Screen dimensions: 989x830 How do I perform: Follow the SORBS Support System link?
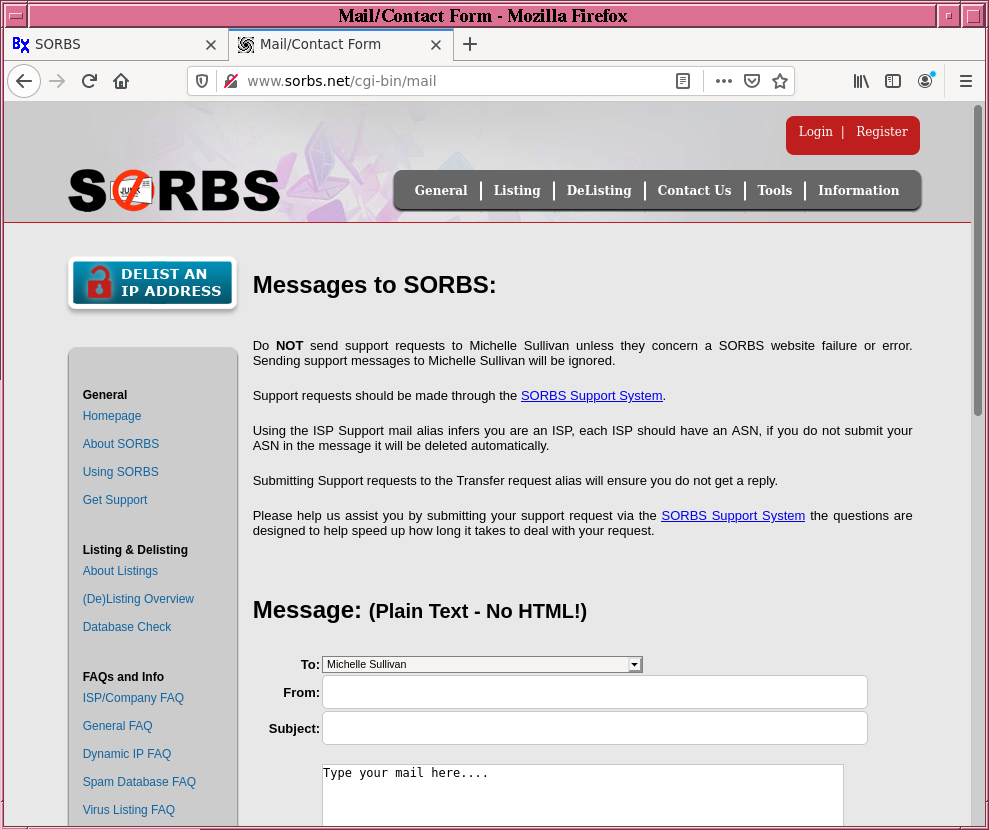[x=591, y=396]
